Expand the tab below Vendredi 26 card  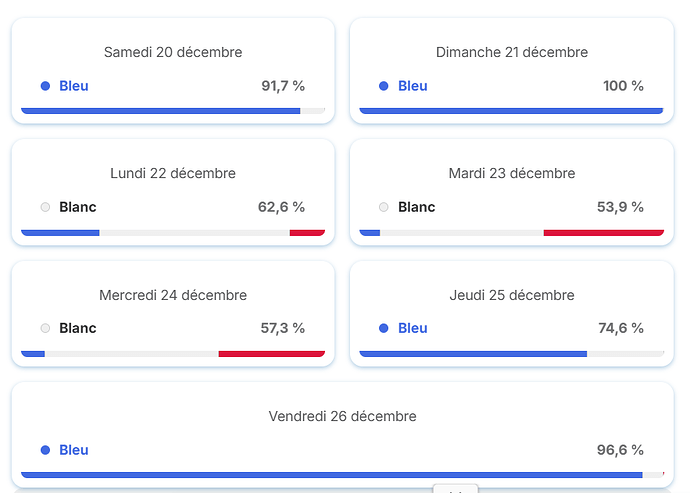[x=455, y=489]
